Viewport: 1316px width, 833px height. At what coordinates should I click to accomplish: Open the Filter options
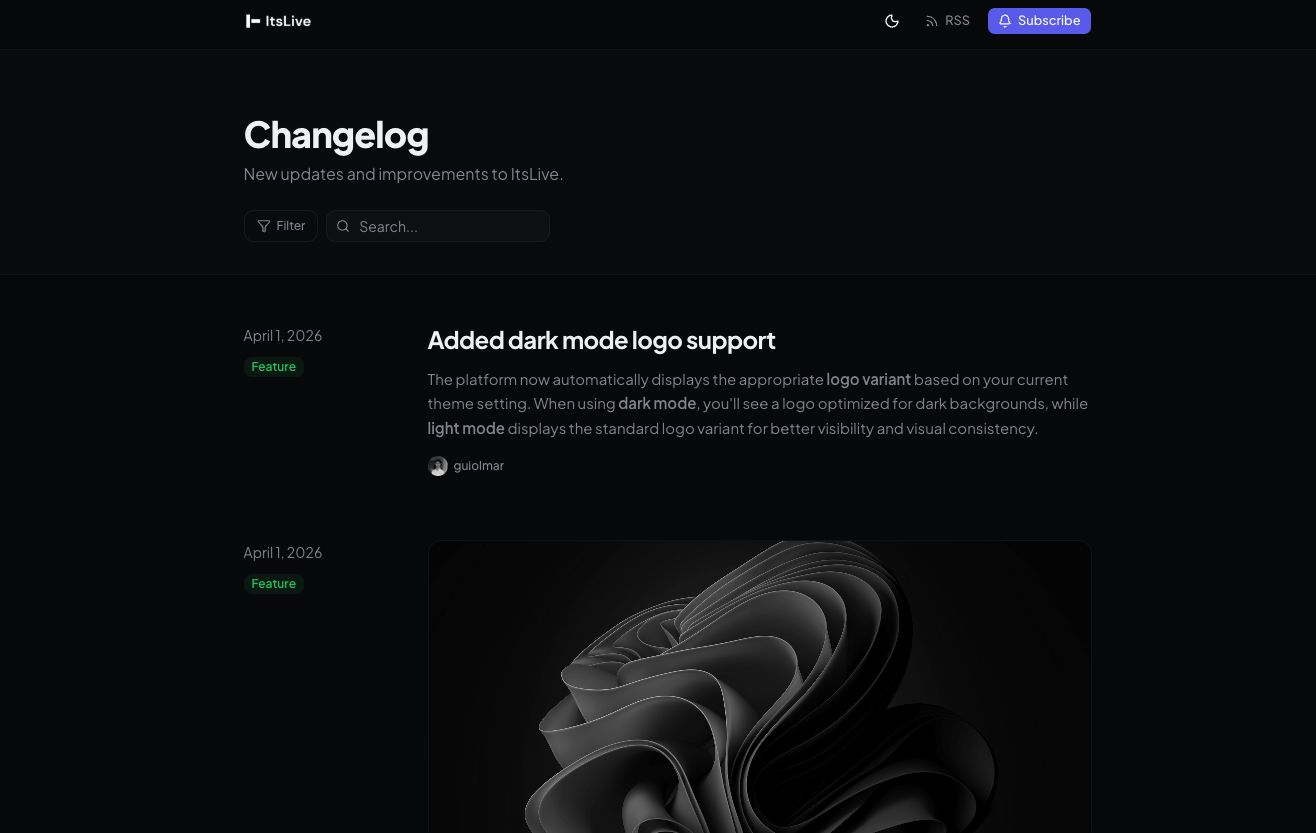pyautogui.click(x=280, y=225)
